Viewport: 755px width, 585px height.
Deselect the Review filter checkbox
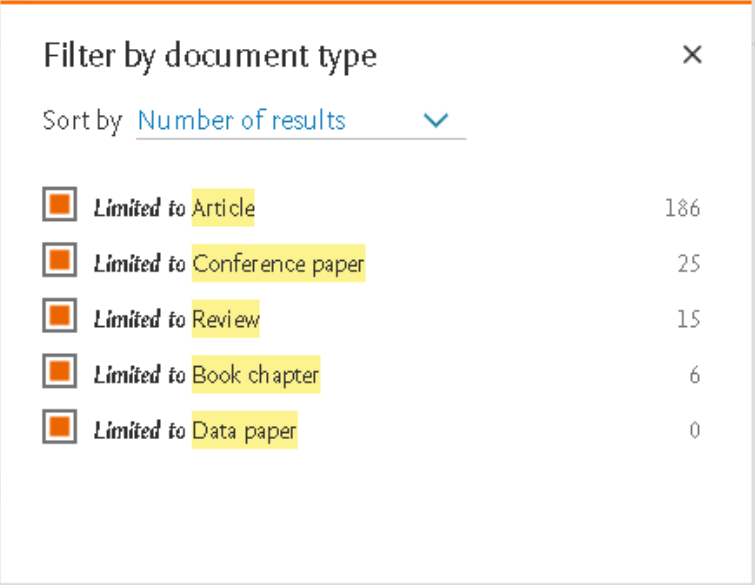click(x=59, y=317)
